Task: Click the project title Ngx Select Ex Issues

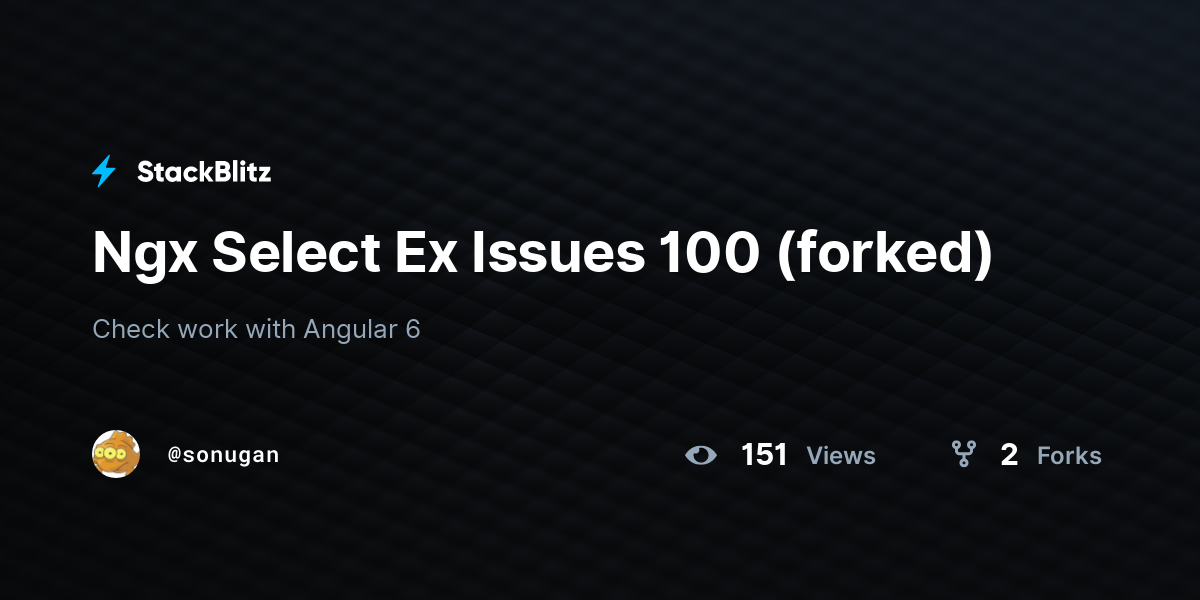Action: (369, 254)
